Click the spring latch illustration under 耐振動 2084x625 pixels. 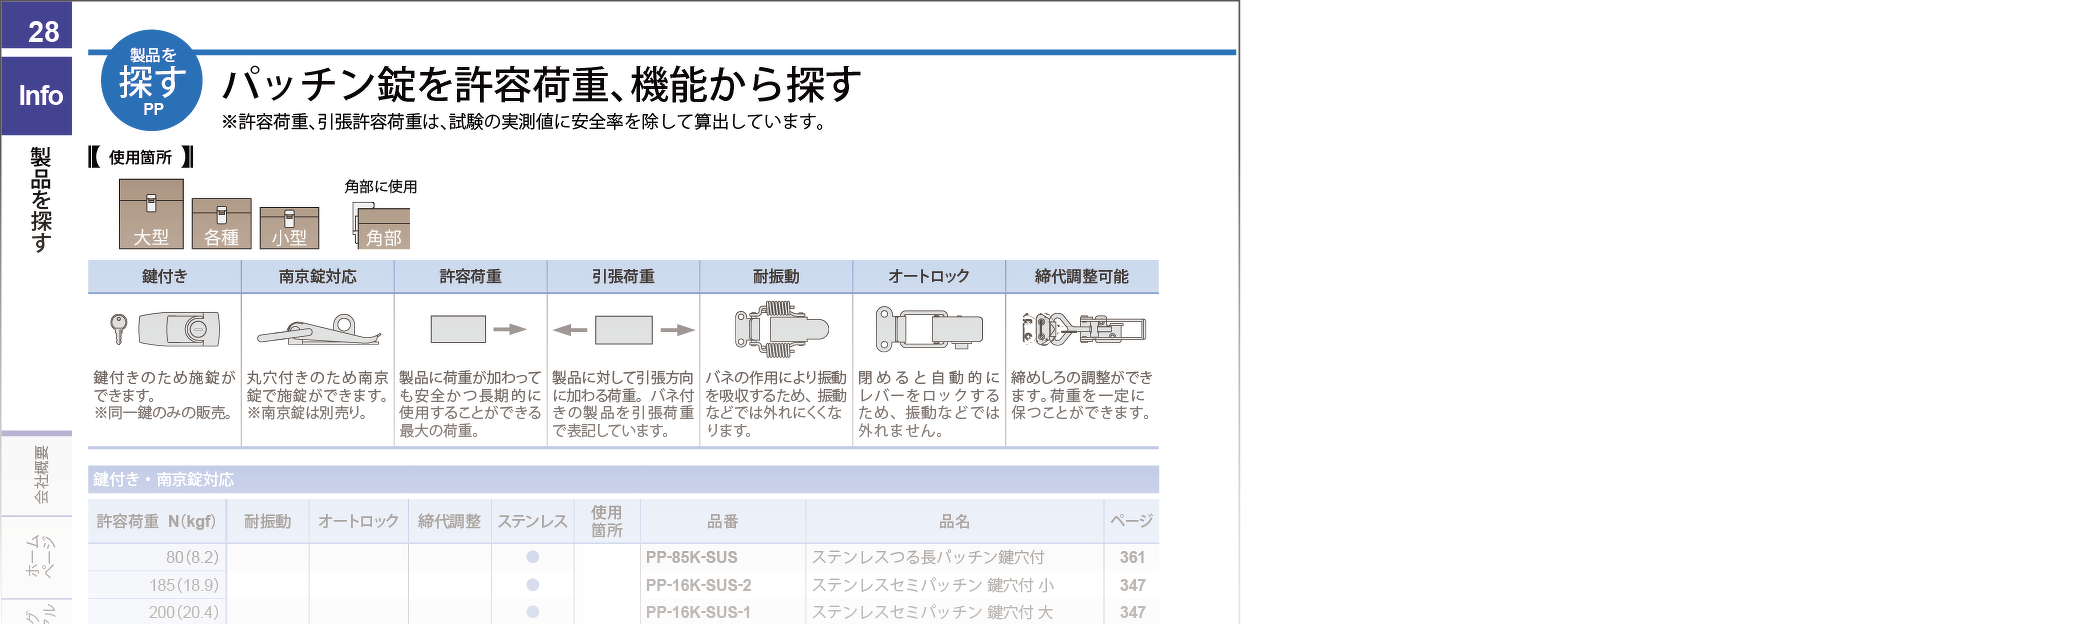[x=781, y=329]
